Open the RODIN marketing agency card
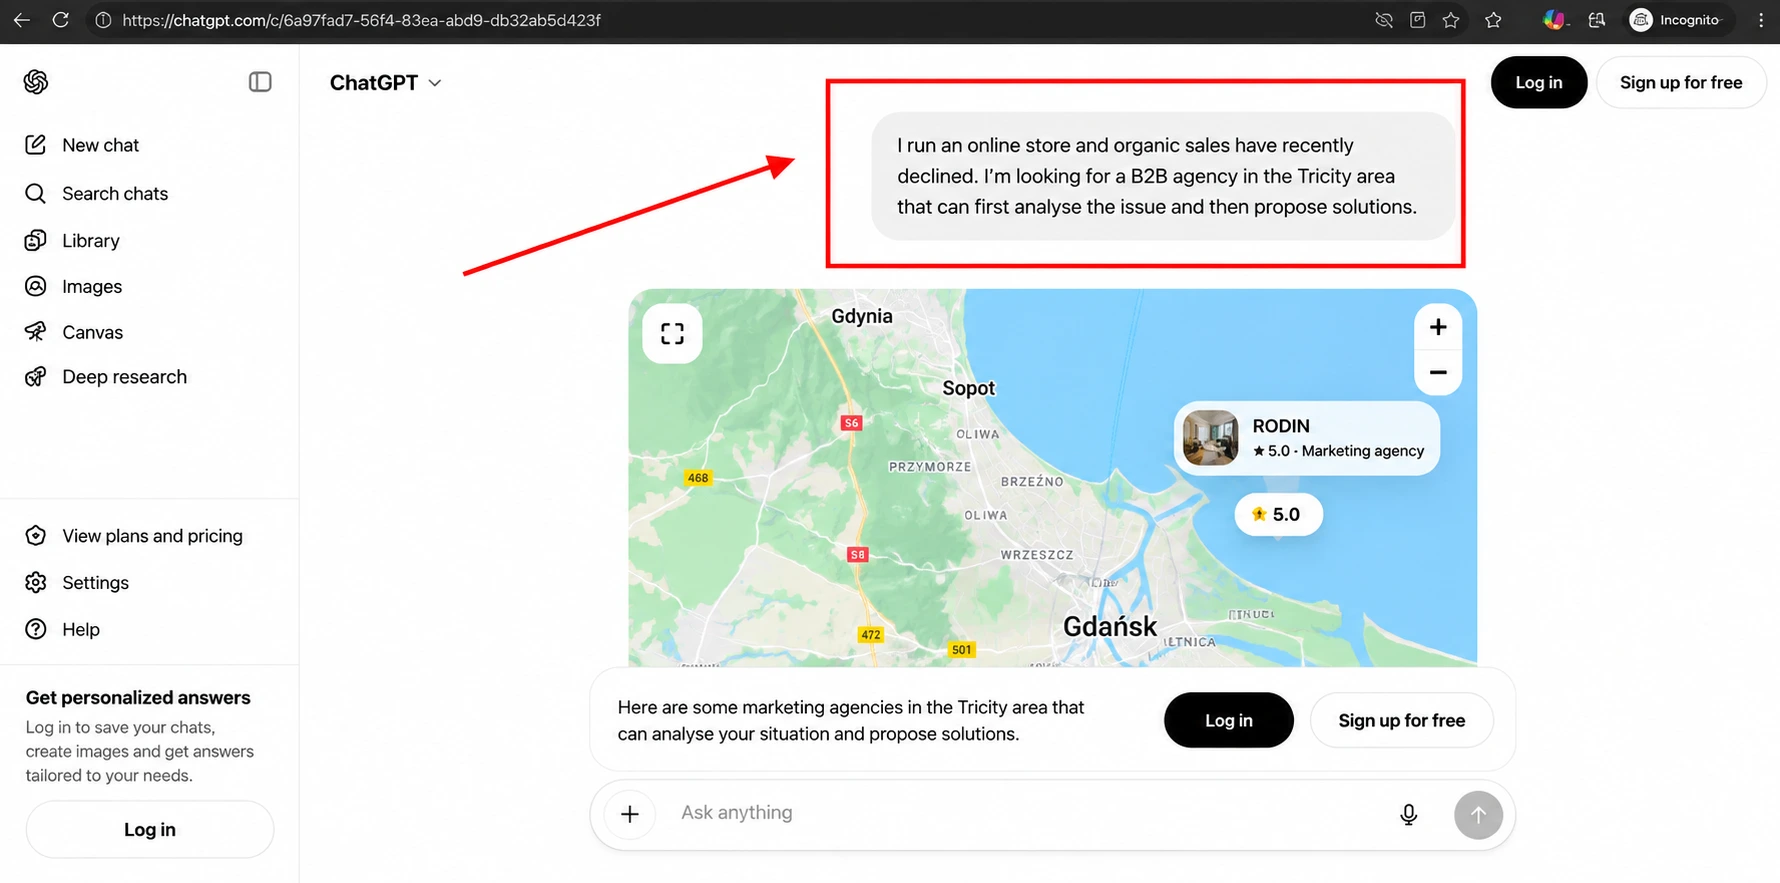Image resolution: width=1780 pixels, height=883 pixels. (x=1306, y=438)
